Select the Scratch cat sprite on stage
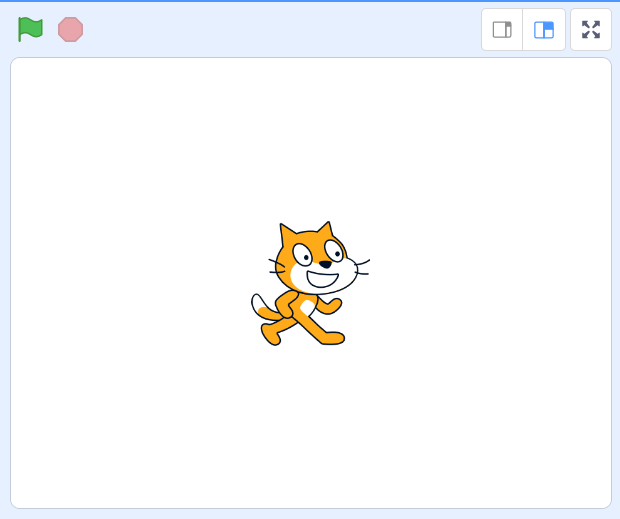 tap(310, 283)
